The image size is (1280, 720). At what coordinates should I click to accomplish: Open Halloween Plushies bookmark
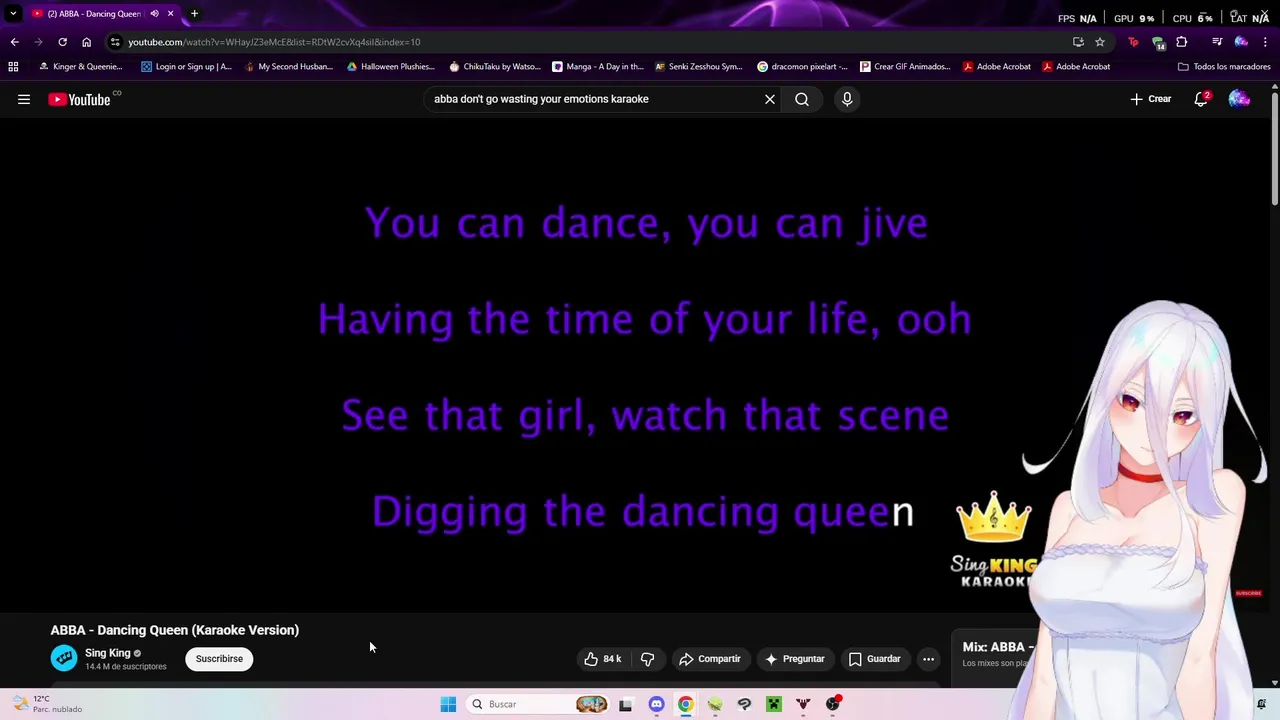pyautogui.click(x=391, y=67)
